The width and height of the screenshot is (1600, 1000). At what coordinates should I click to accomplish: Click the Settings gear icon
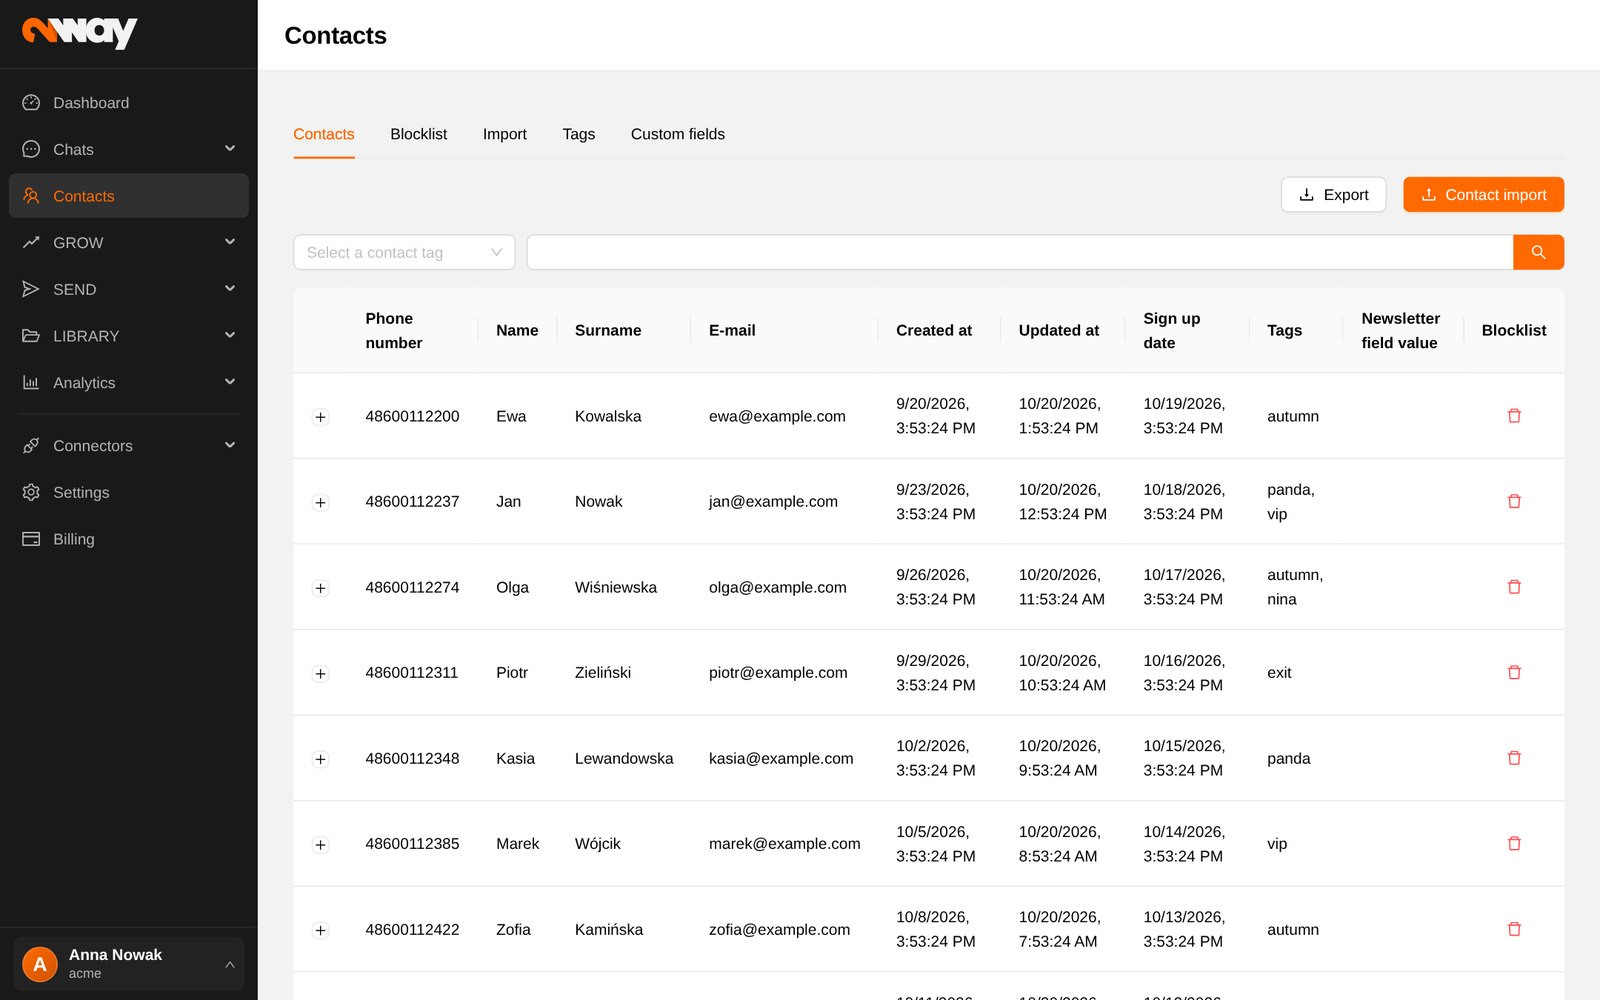pyautogui.click(x=31, y=492)
